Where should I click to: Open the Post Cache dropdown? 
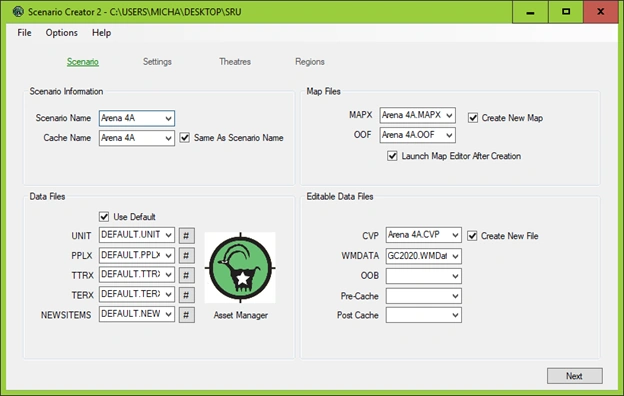[x=455, y=315]
